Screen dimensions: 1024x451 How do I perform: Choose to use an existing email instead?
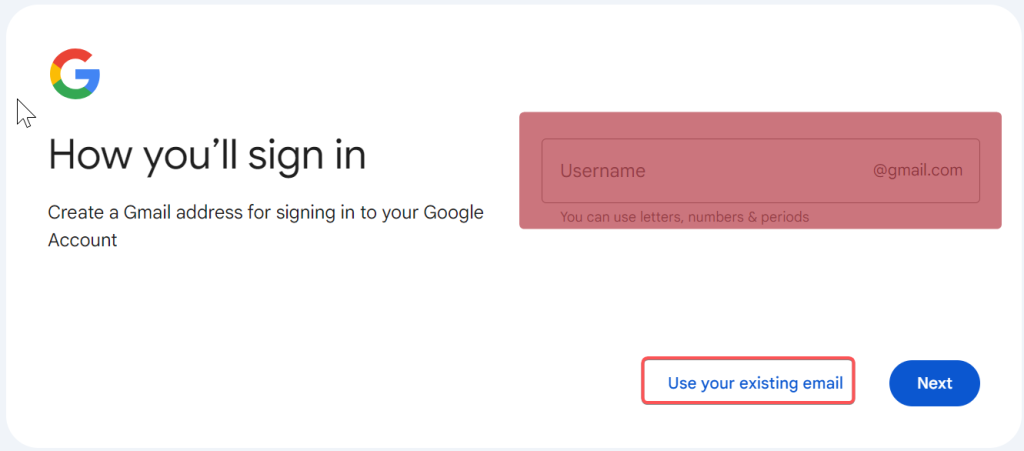(755, 383)
